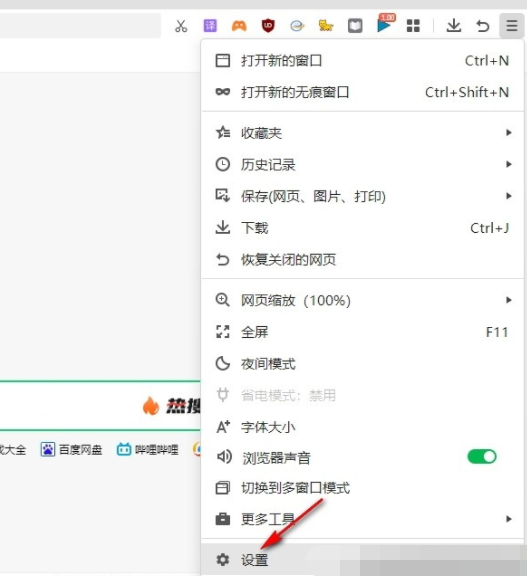Viewport: 527px width, 576px height.
Task: Open the gray reading book icon
Action: coord(355,26)
